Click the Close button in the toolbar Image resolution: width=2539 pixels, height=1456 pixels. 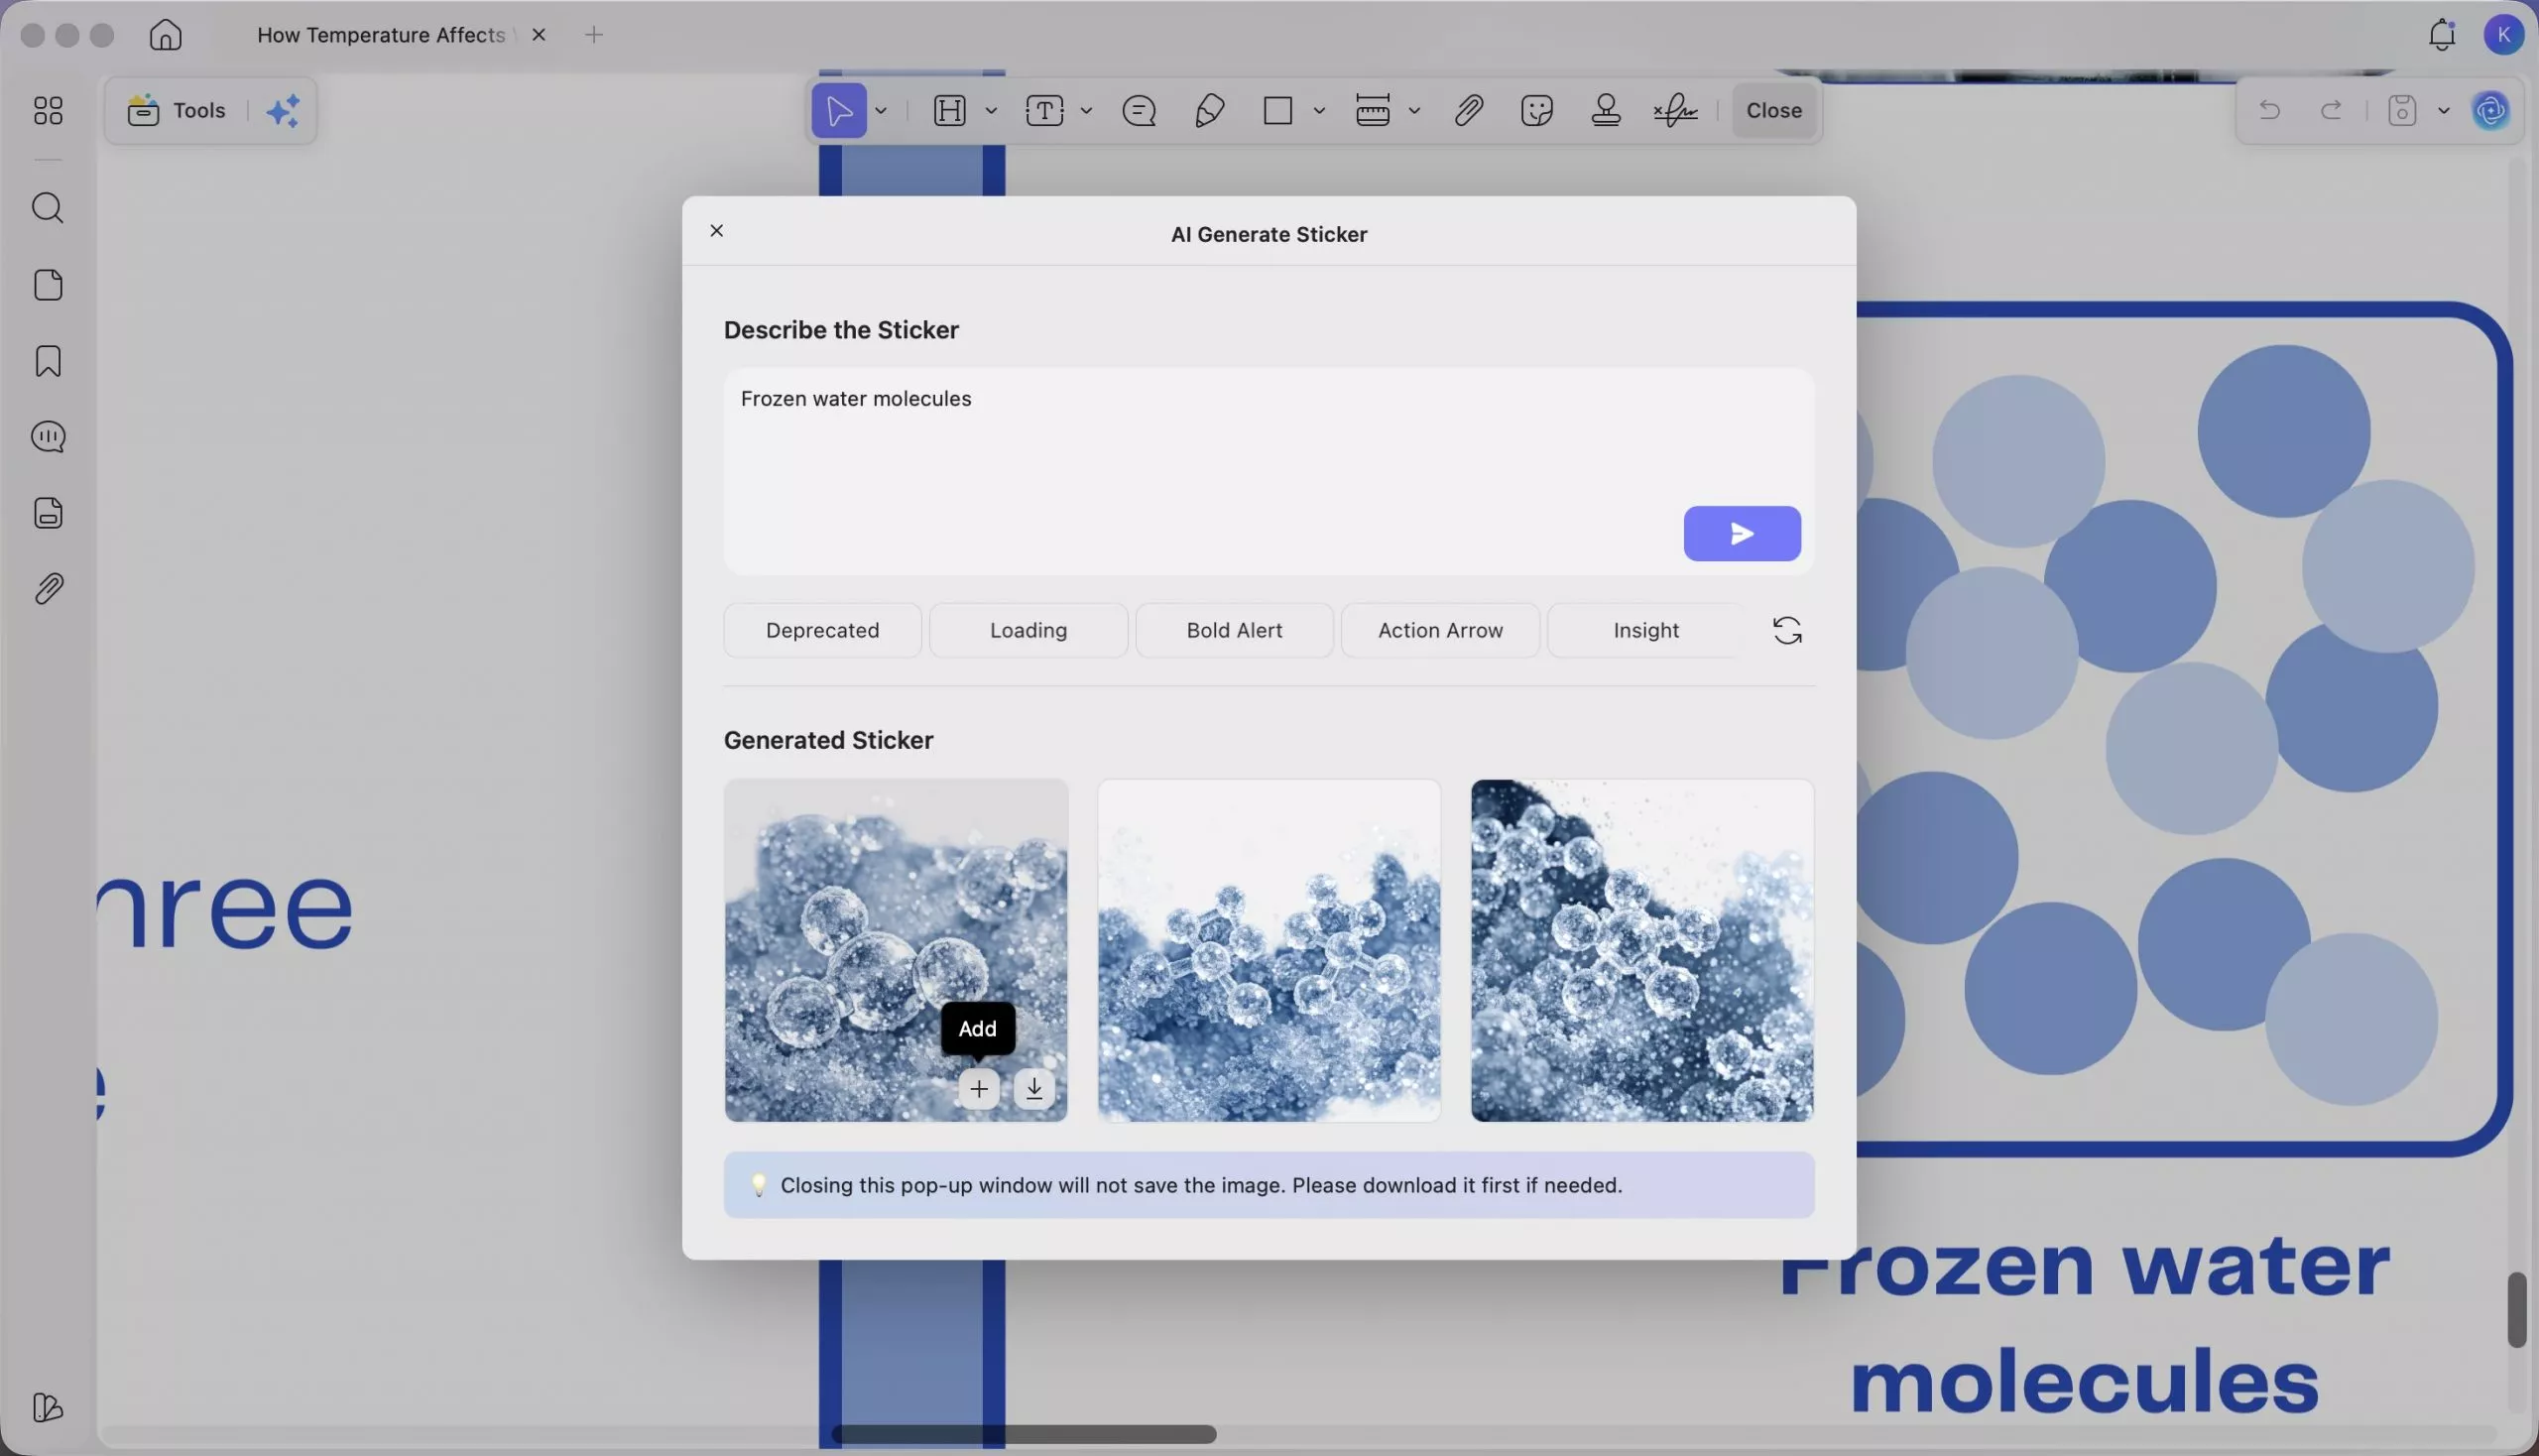[1773, 110]
